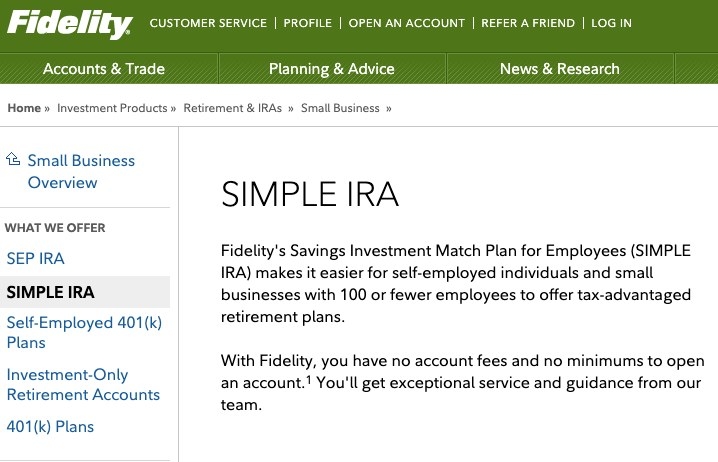
Task: Open the Planning & Advice menu
Action: point(332,69)
